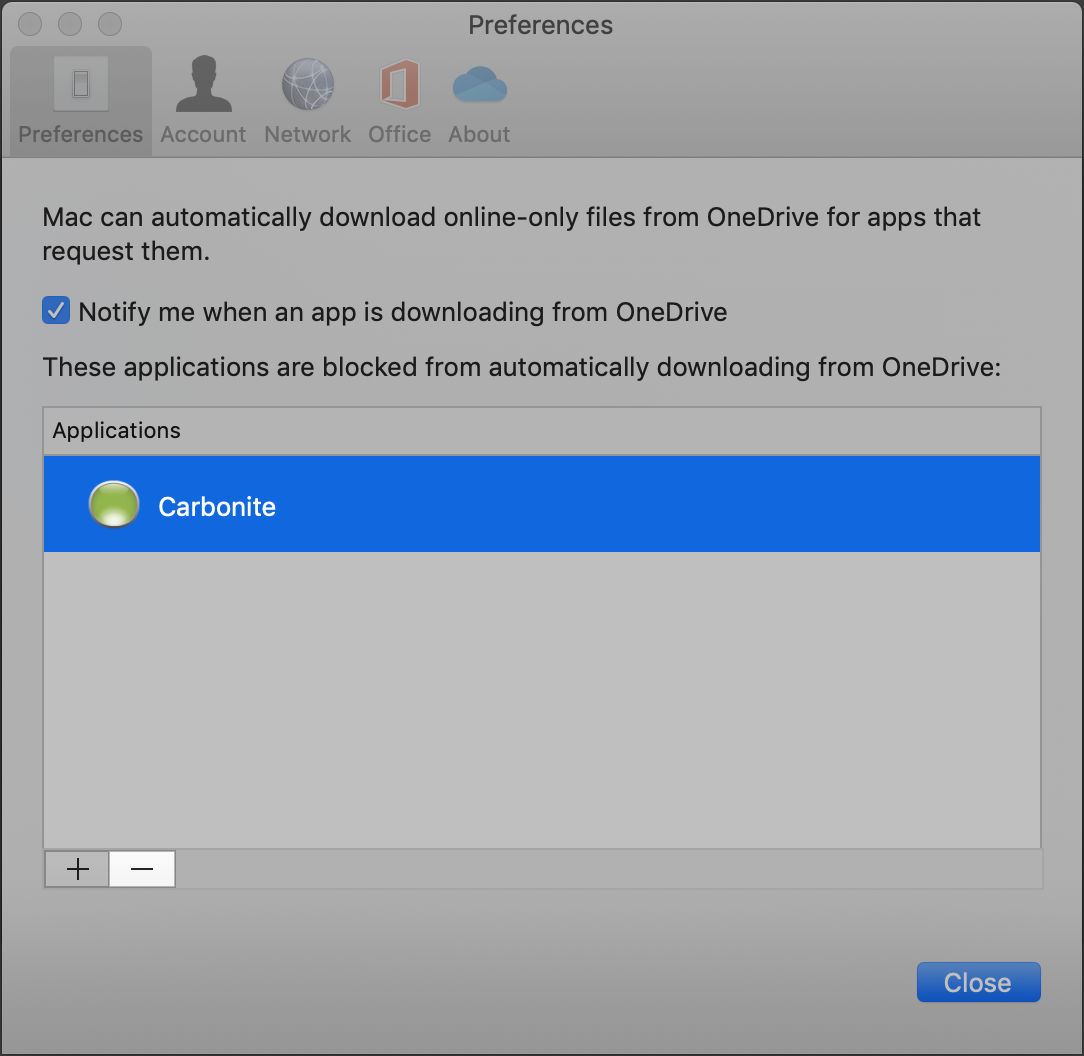Close the Preferences window using title bar button
1084x1056 pixels.
[31, 24]
